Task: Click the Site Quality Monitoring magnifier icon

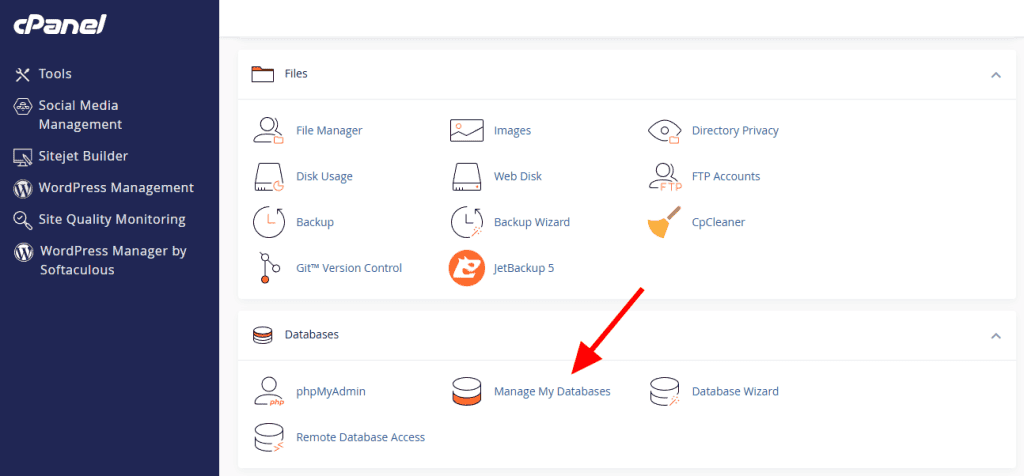Action: point(23,221)
